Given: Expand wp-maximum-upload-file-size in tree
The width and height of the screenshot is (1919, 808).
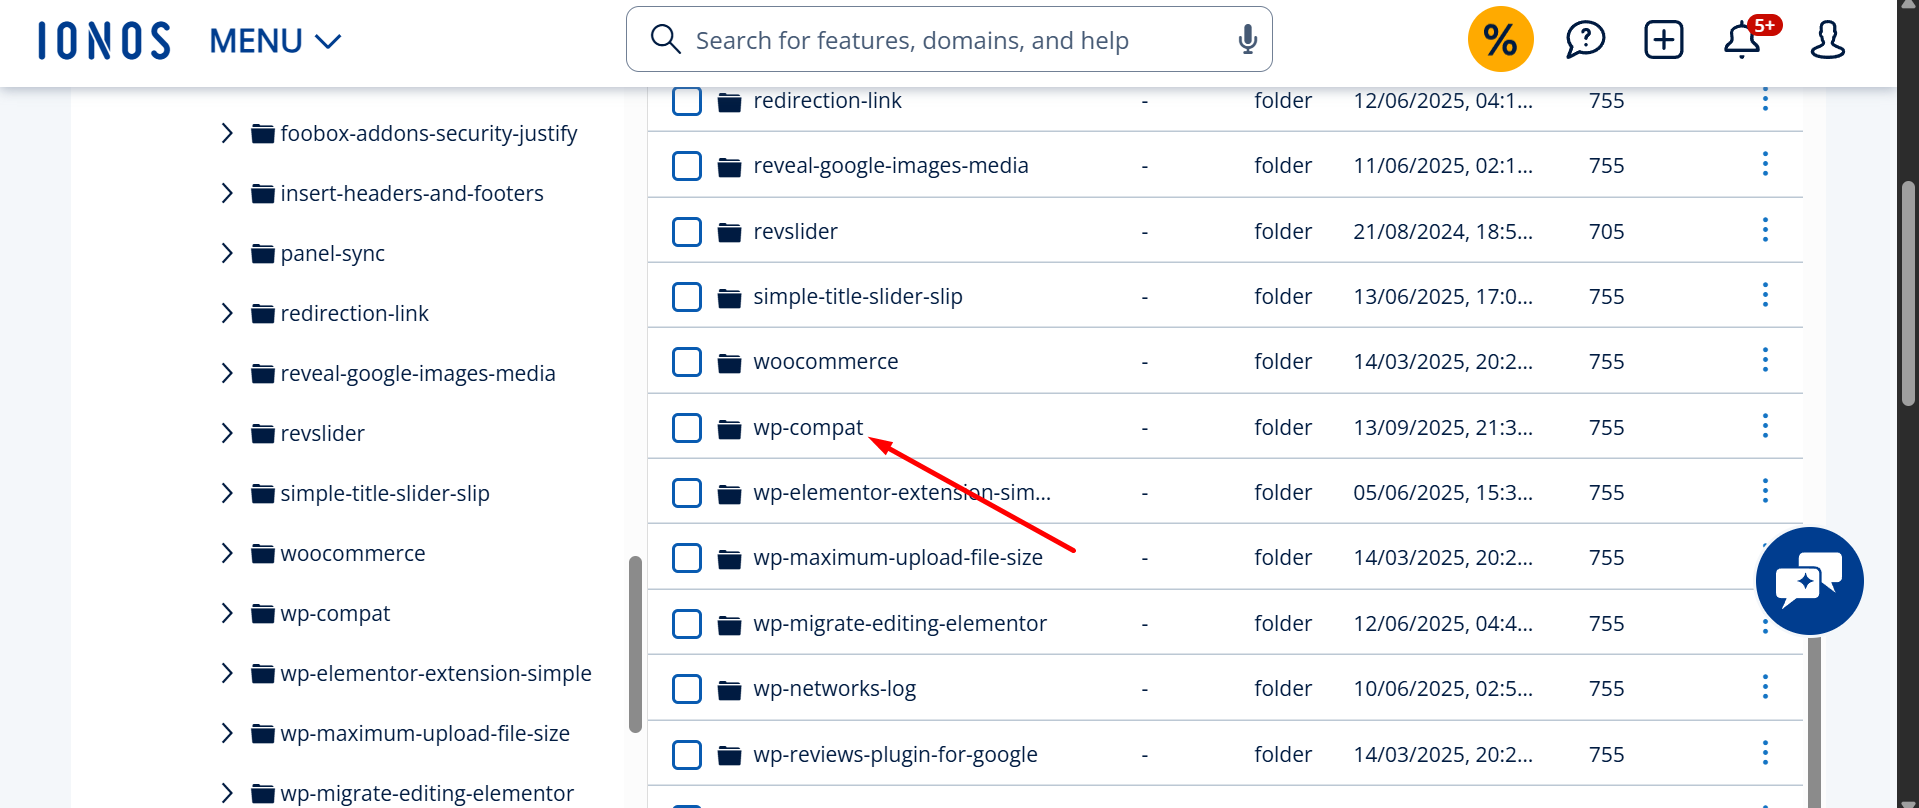Looking at the screenshot, I should (227, 733).
